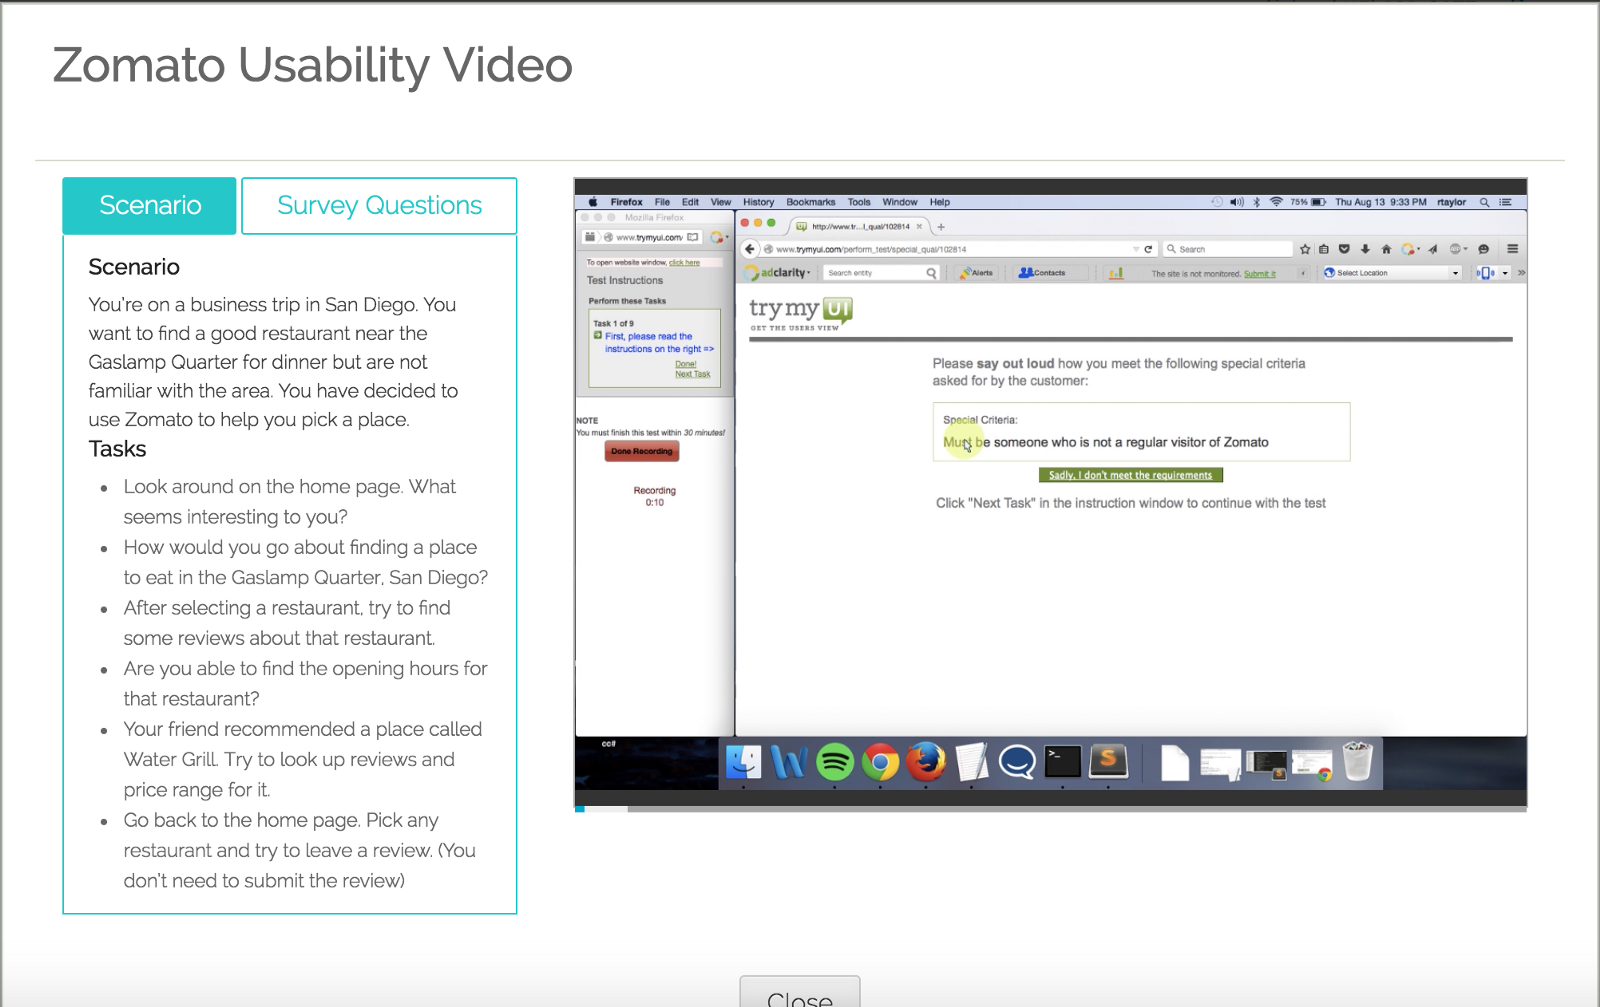Click the 'Your friend recommended a place called' task
The width and height of the screenshot is (1600, 1007).
(303, 760)
